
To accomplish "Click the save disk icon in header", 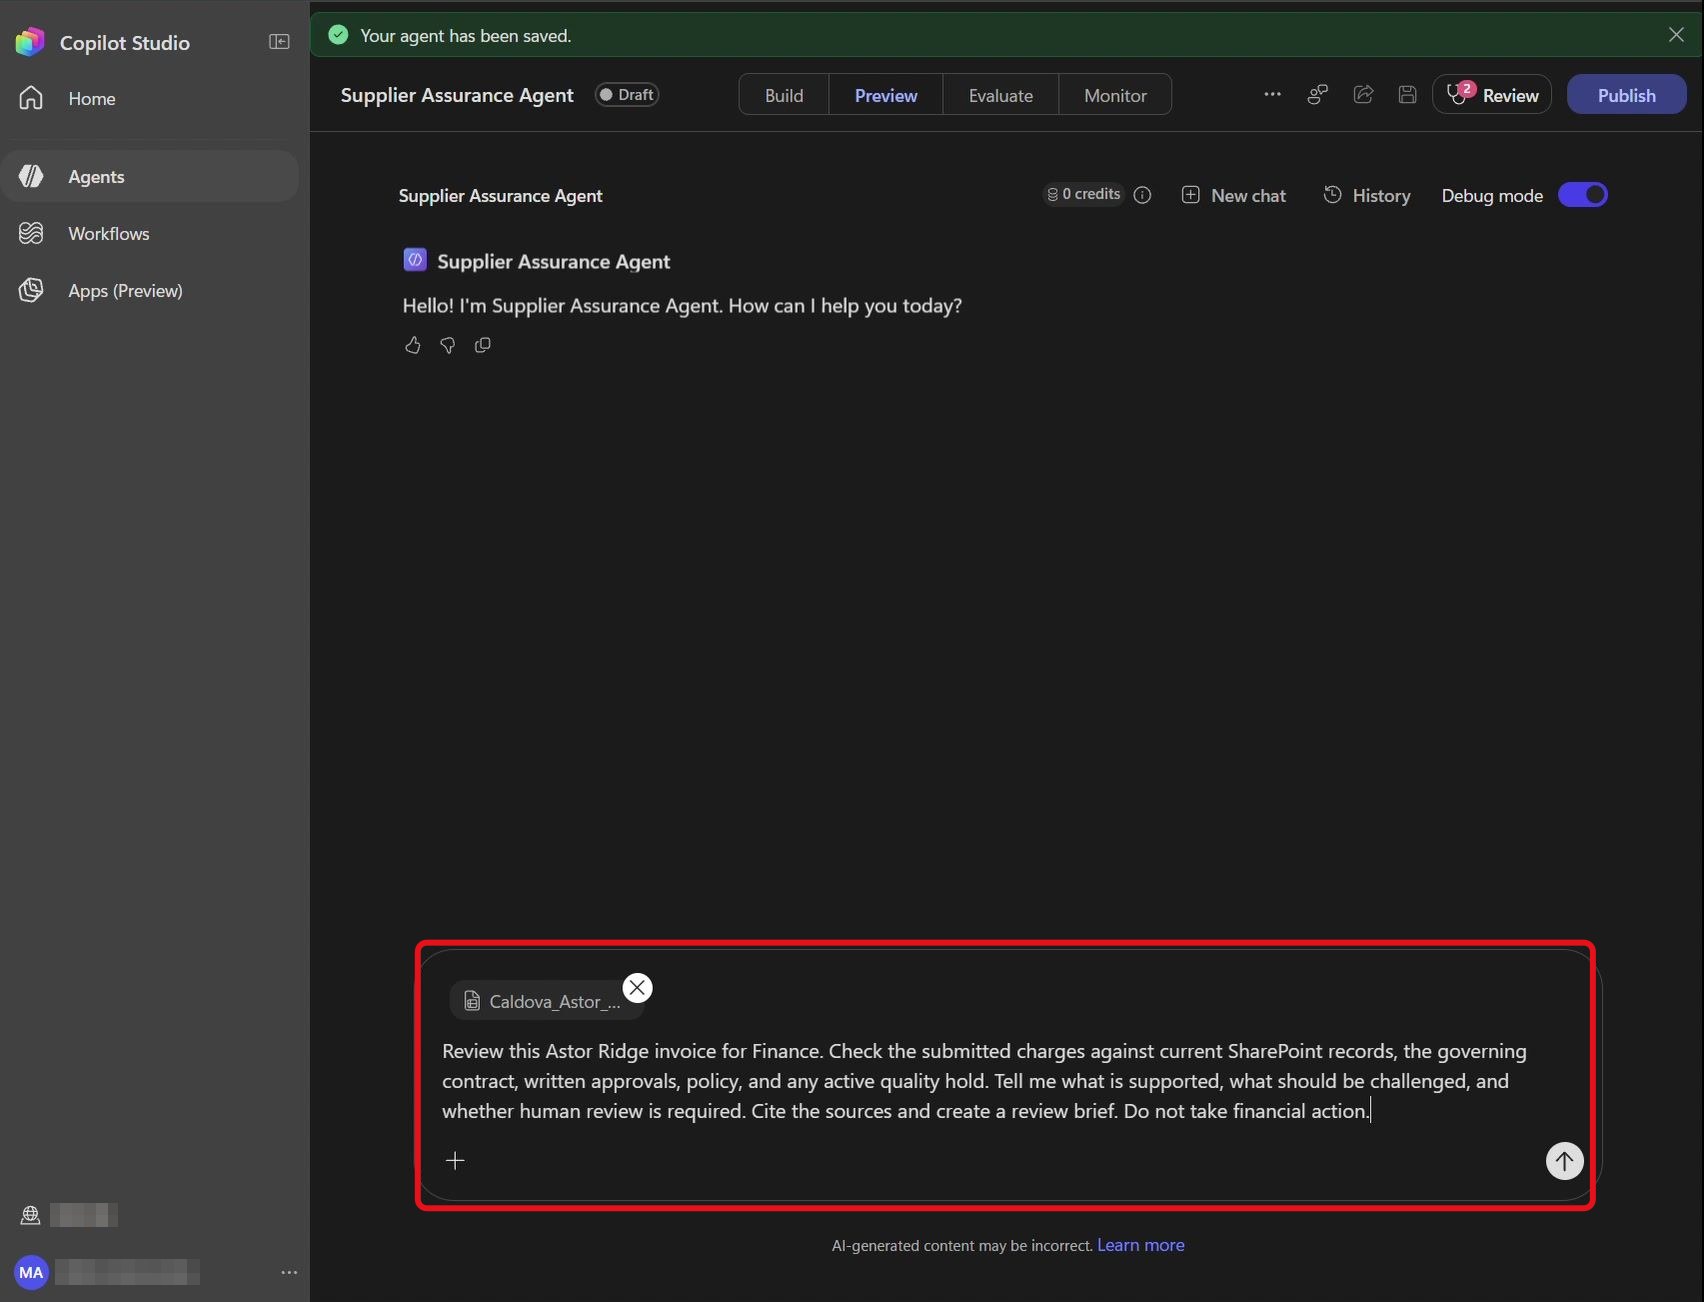I will click(1407, 94).
